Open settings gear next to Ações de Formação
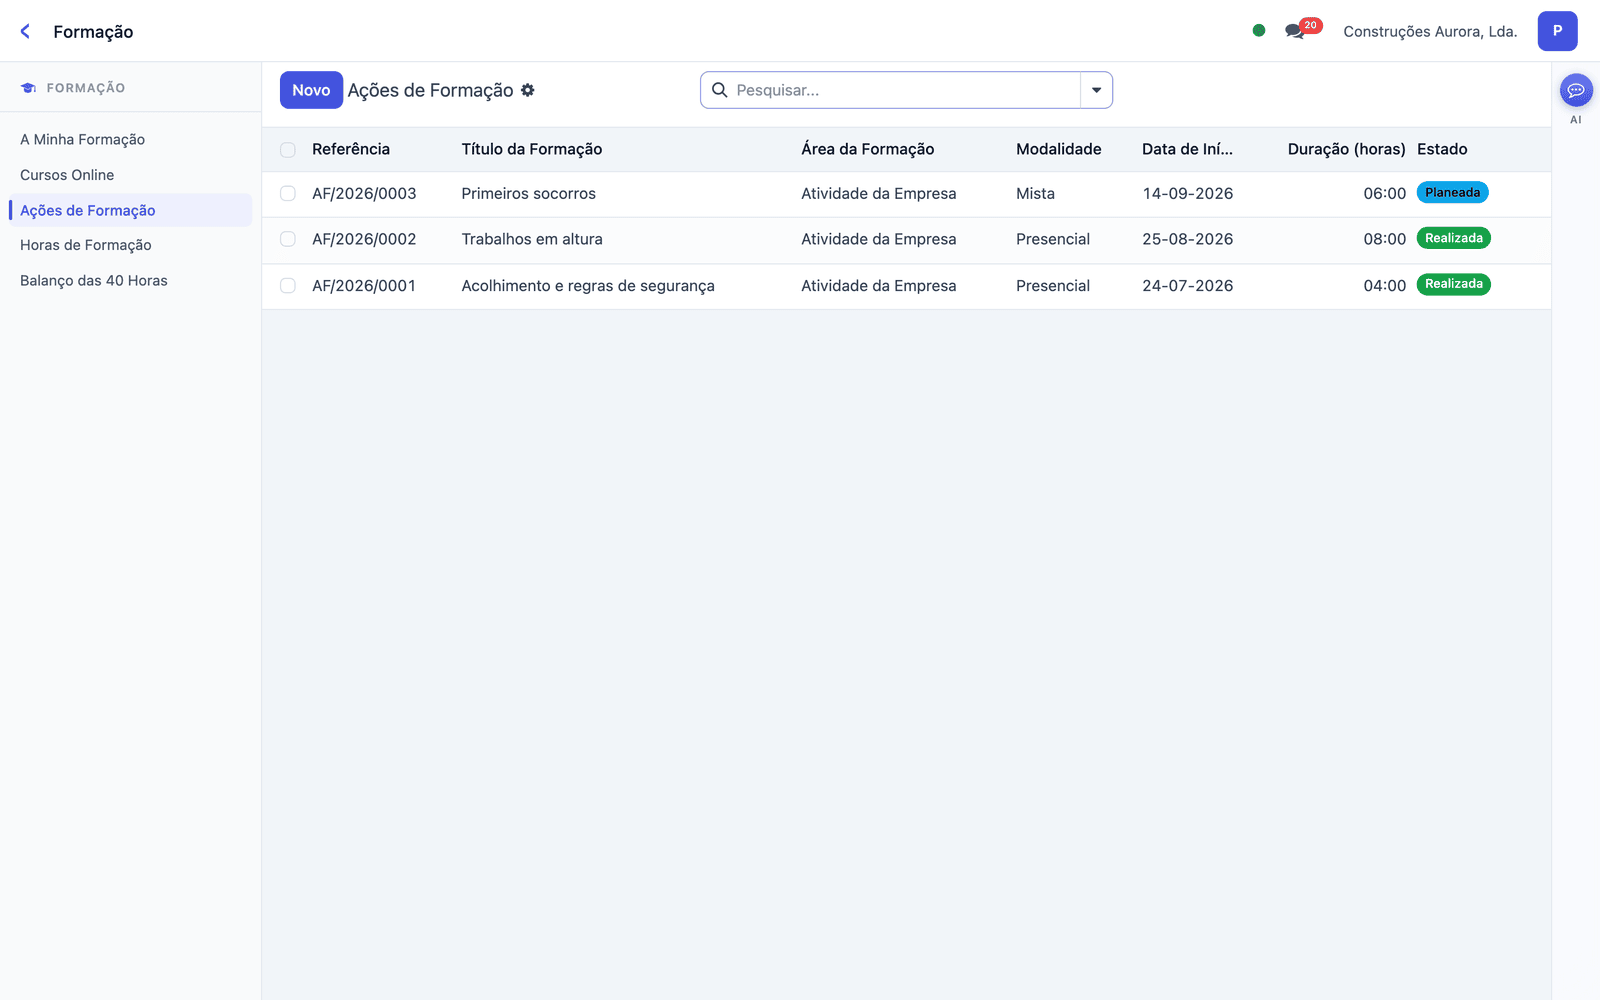Image resolution: width=1600 pixels, height=1000 pixels. pos(528,90)
